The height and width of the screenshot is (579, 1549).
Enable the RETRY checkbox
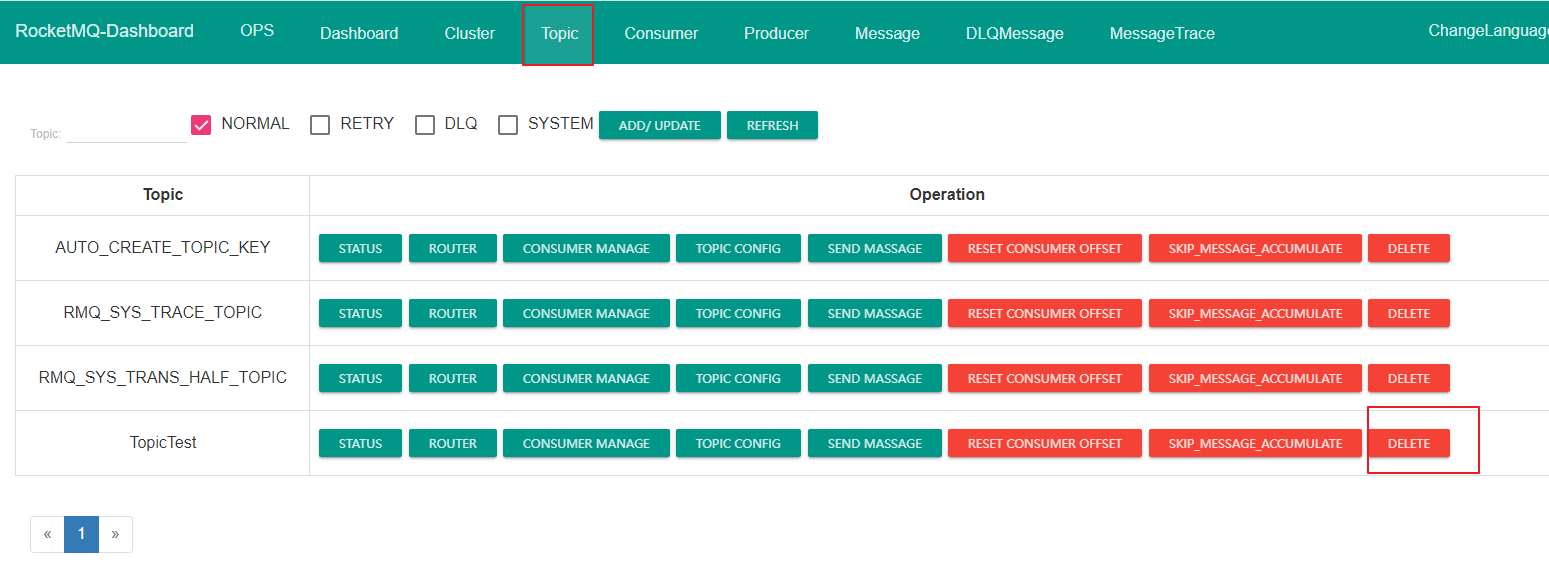pos(320,125)
